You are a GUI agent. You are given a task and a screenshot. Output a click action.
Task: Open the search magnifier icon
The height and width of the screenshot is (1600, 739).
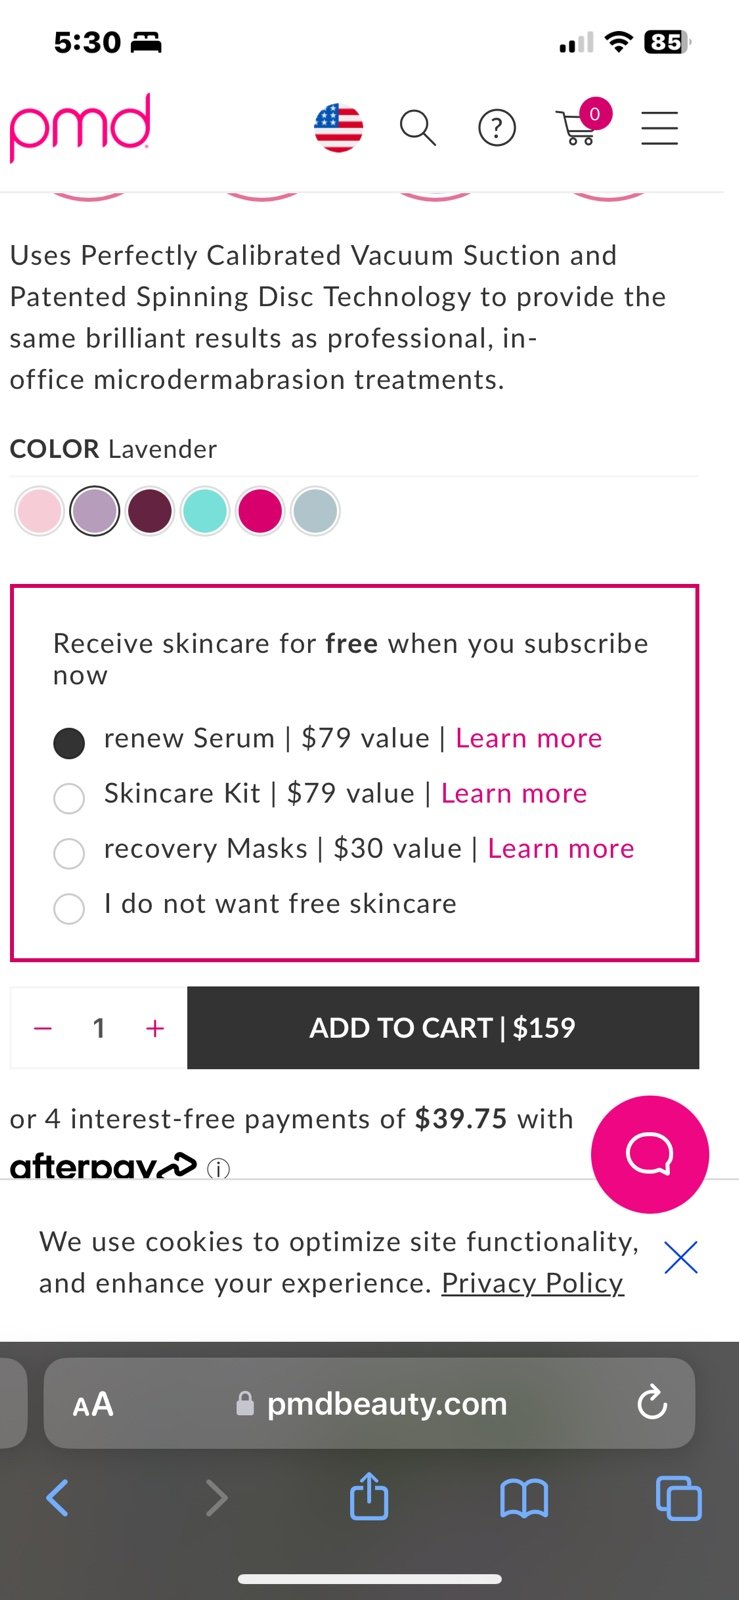417,128
